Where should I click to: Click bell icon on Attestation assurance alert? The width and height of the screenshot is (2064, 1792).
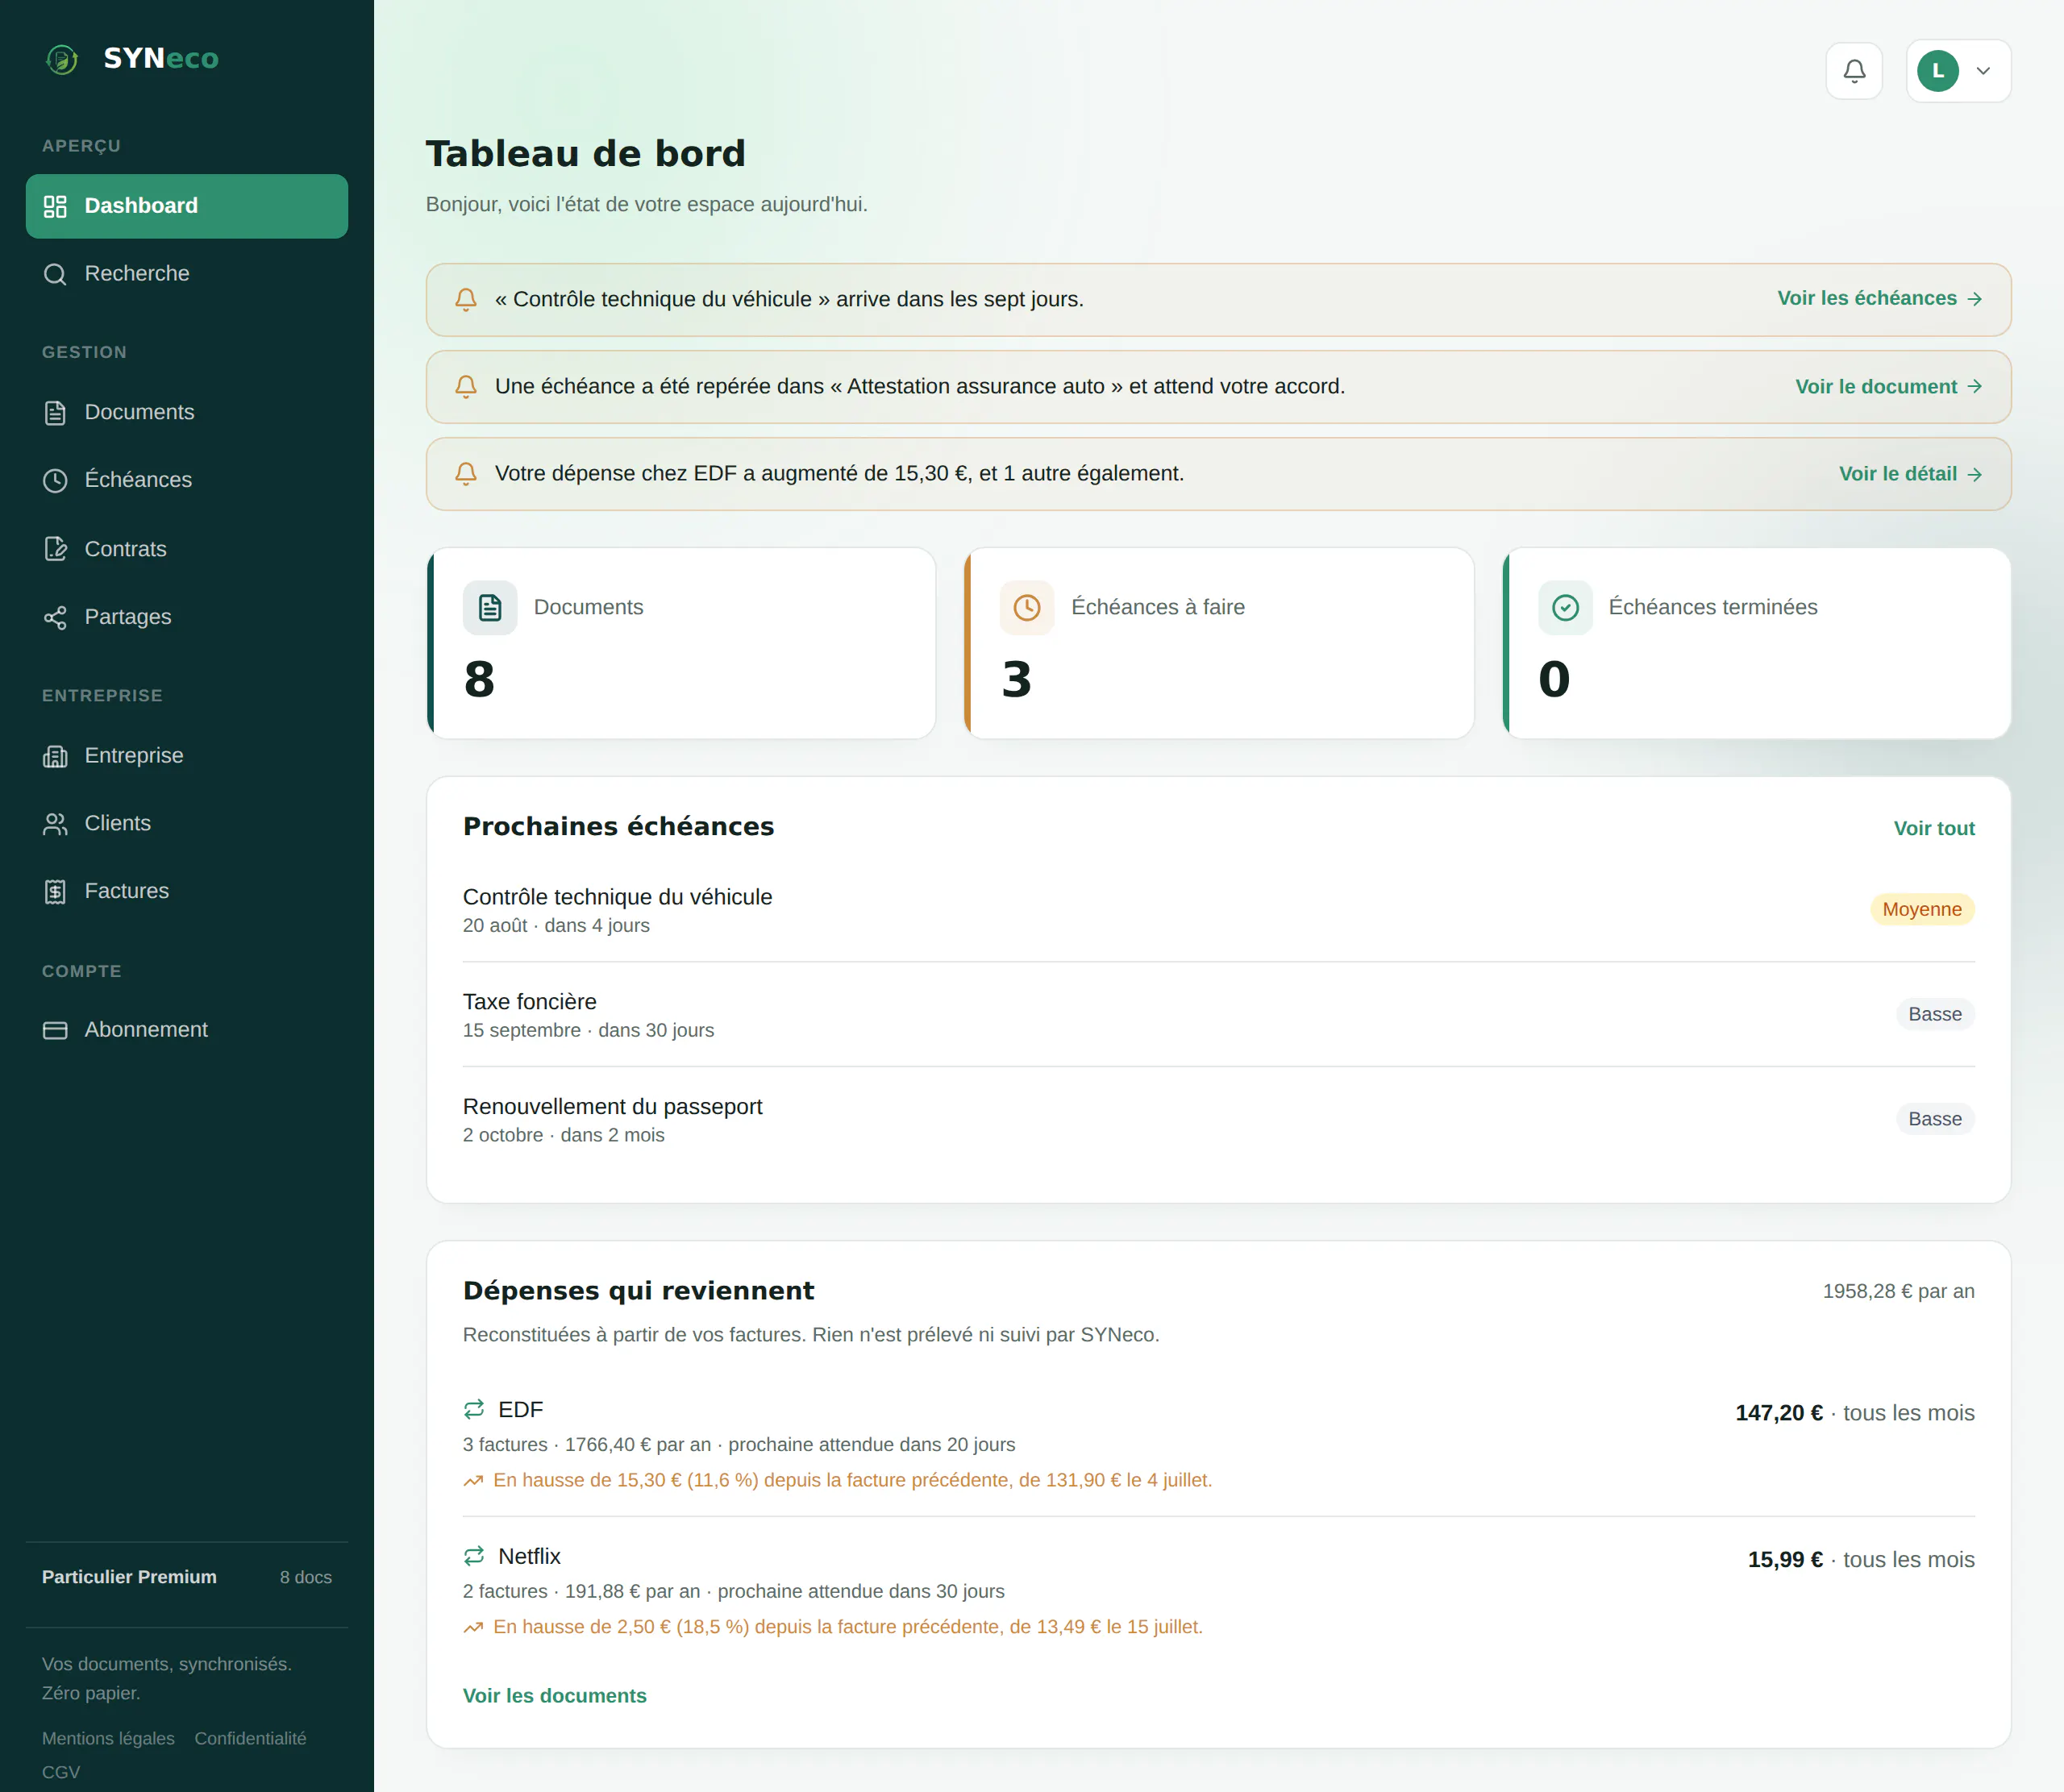tap(466, 387)
